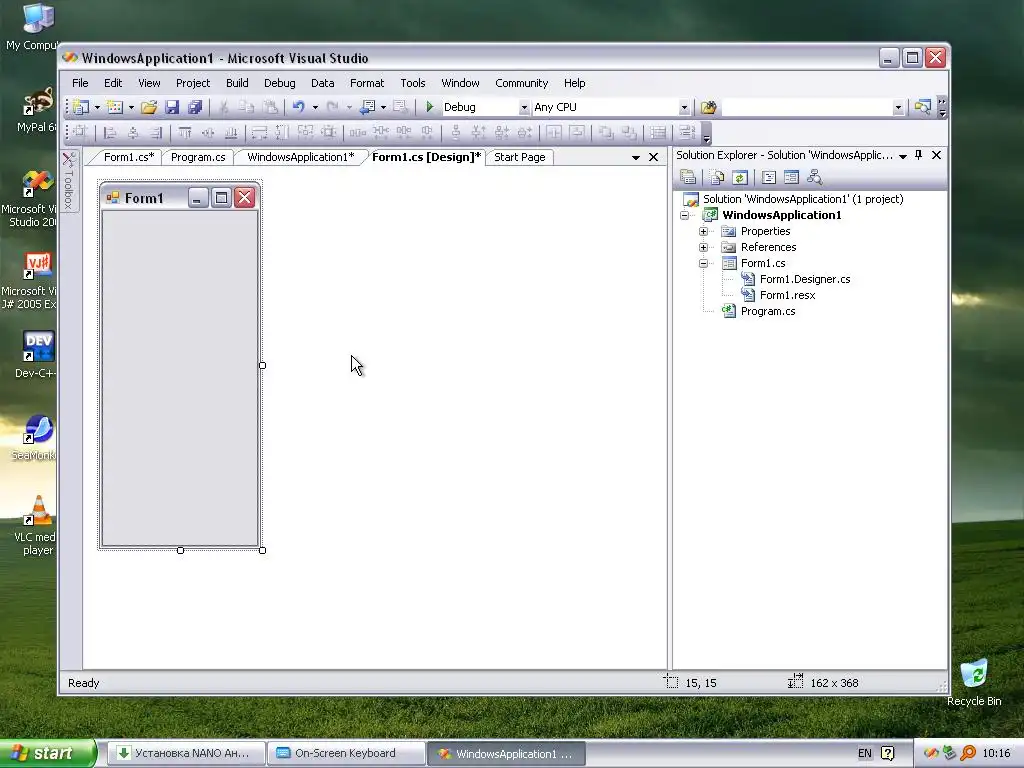The width and height of the screenshot is (1024, 768).
Task: Open the Solution Explorer window position dropdown
Action: (x=903, y=156)
